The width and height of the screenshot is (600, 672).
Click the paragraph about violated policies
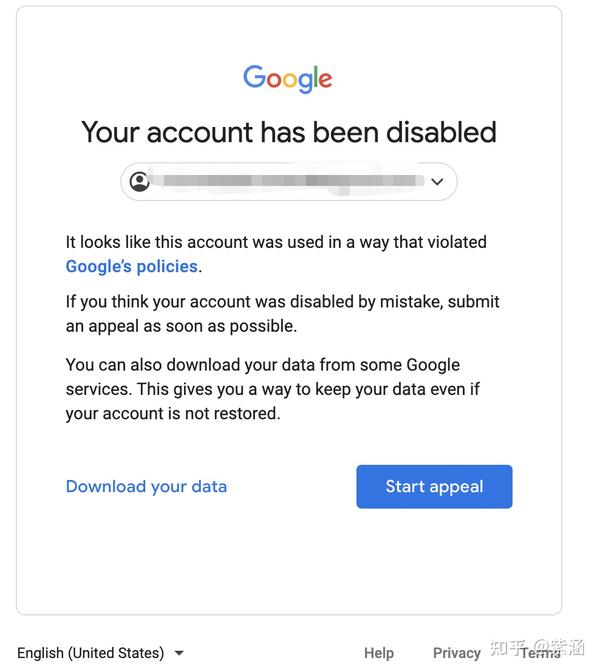coord(276,242)
